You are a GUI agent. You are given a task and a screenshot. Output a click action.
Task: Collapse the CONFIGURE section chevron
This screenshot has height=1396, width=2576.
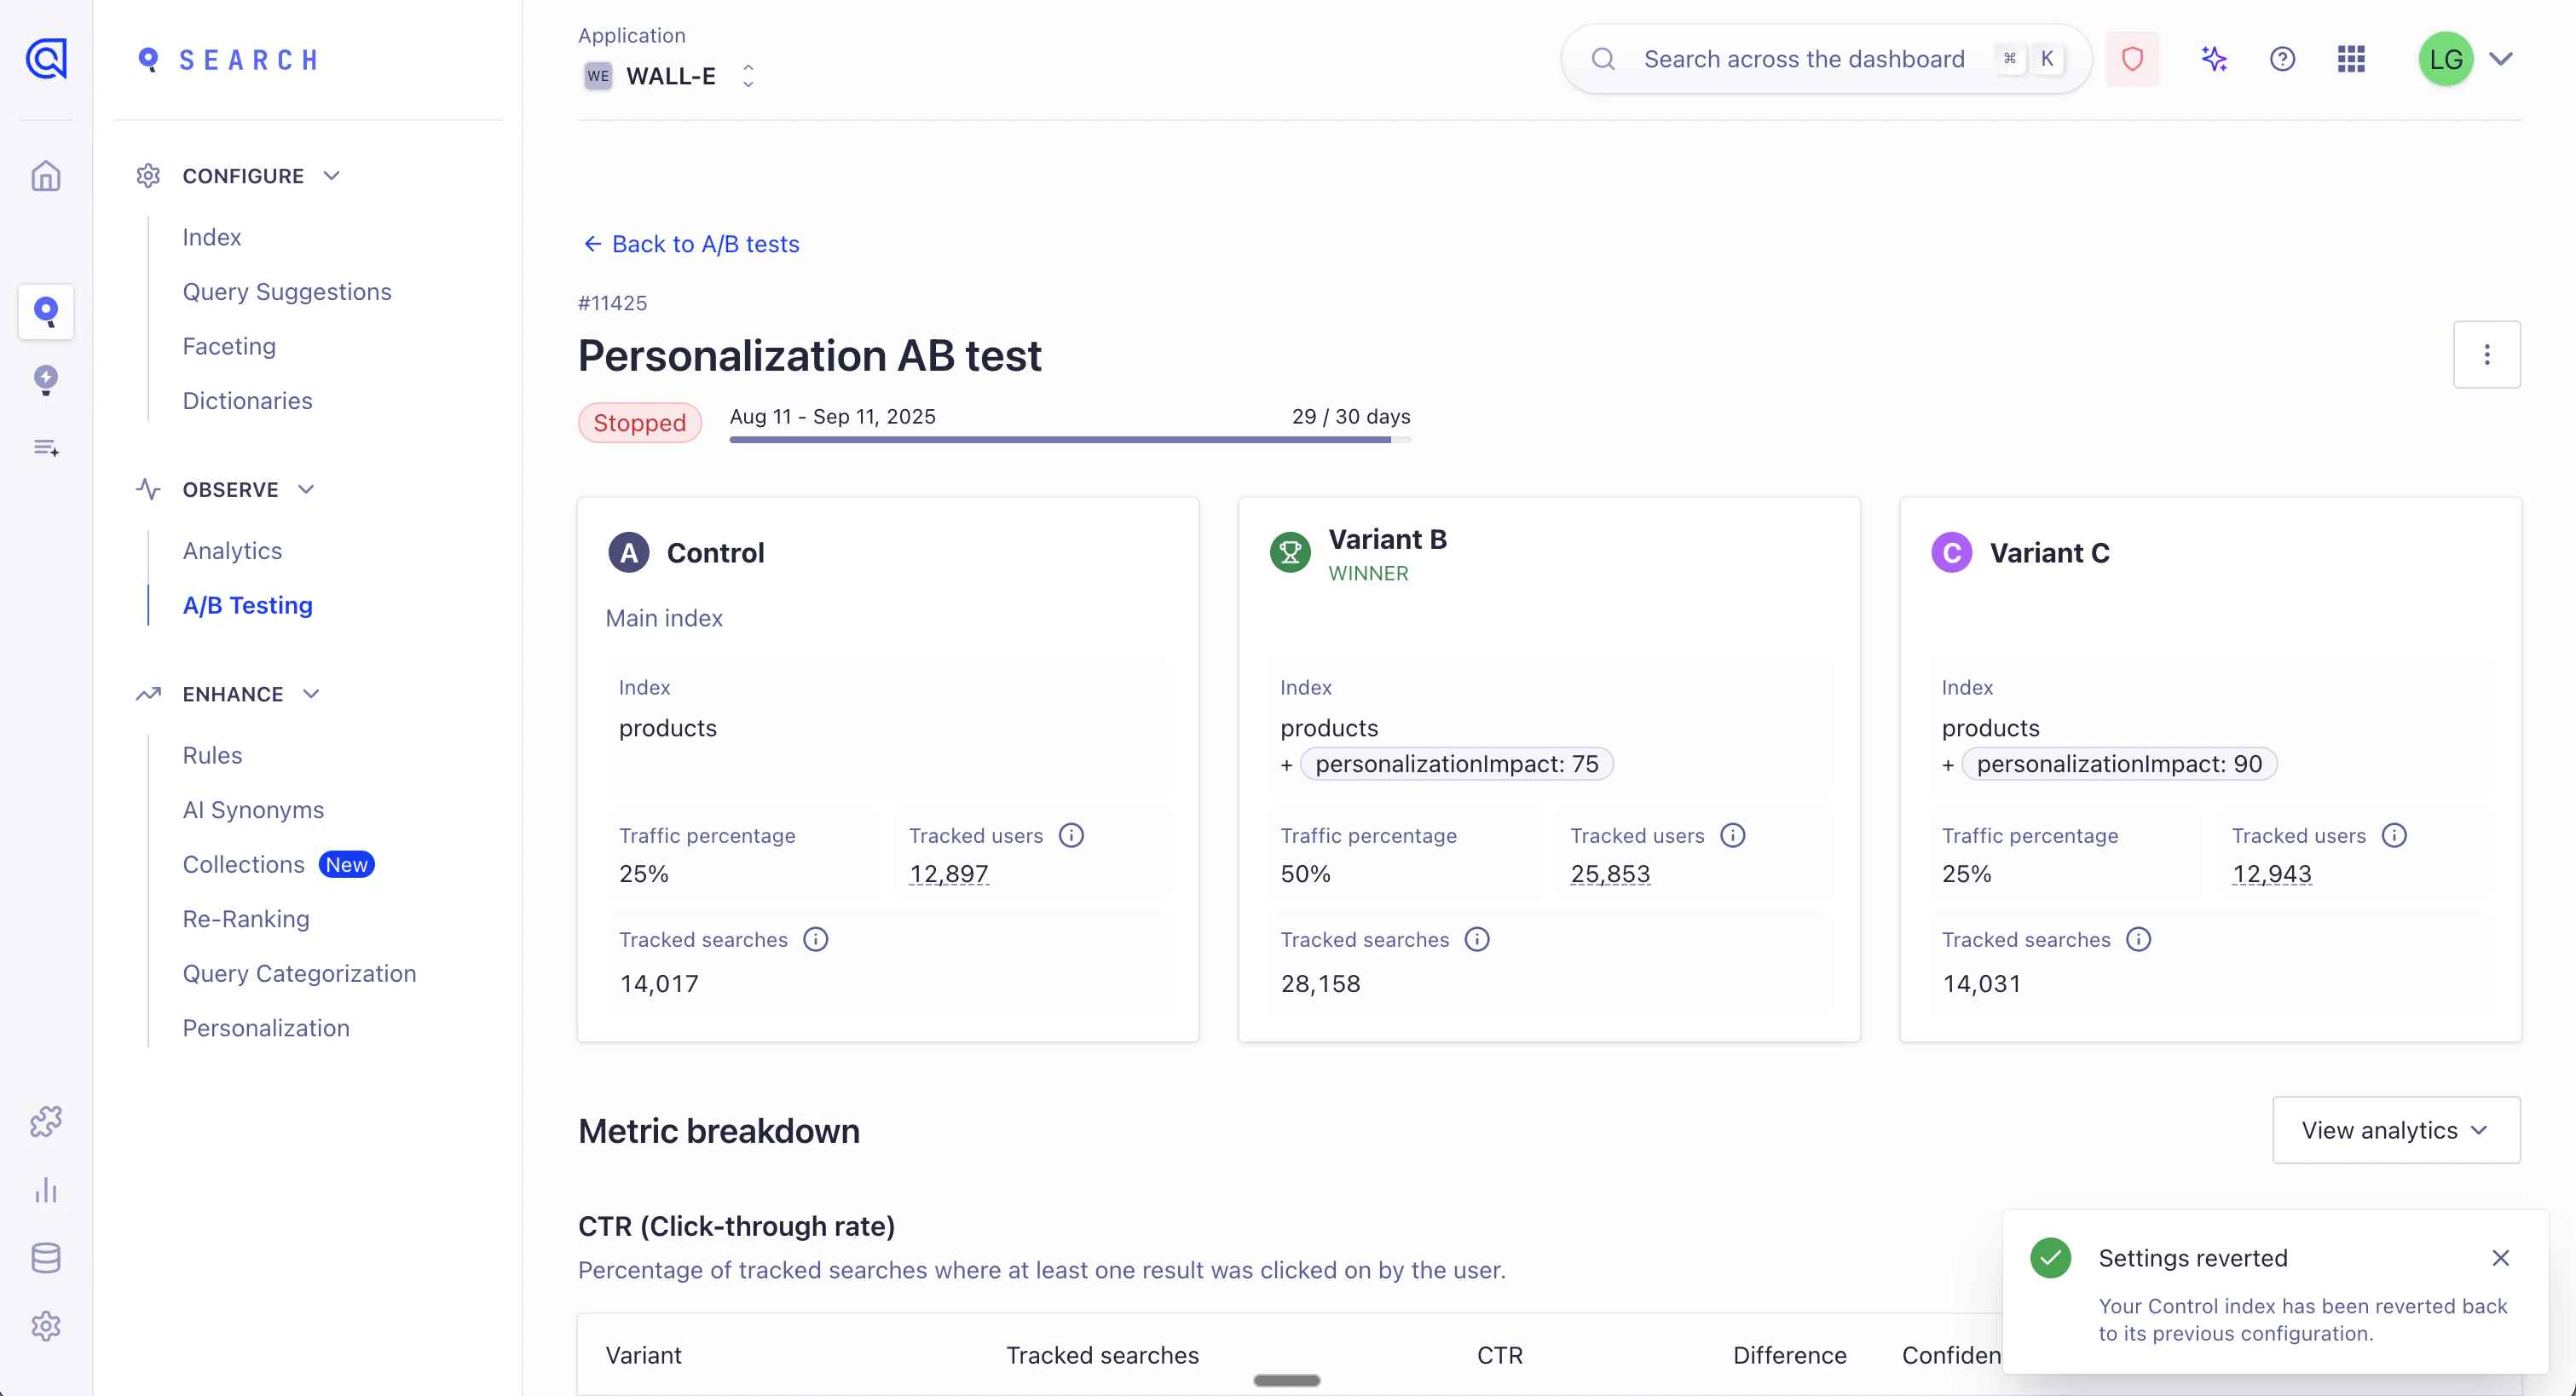pyautogui.click(x=331, y=175)
